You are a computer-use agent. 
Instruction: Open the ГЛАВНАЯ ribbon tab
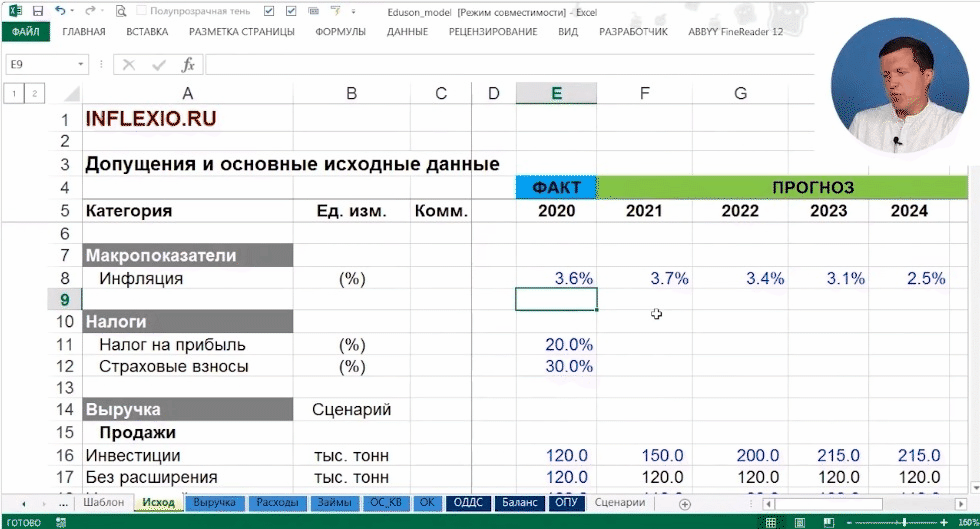(84, 31)
